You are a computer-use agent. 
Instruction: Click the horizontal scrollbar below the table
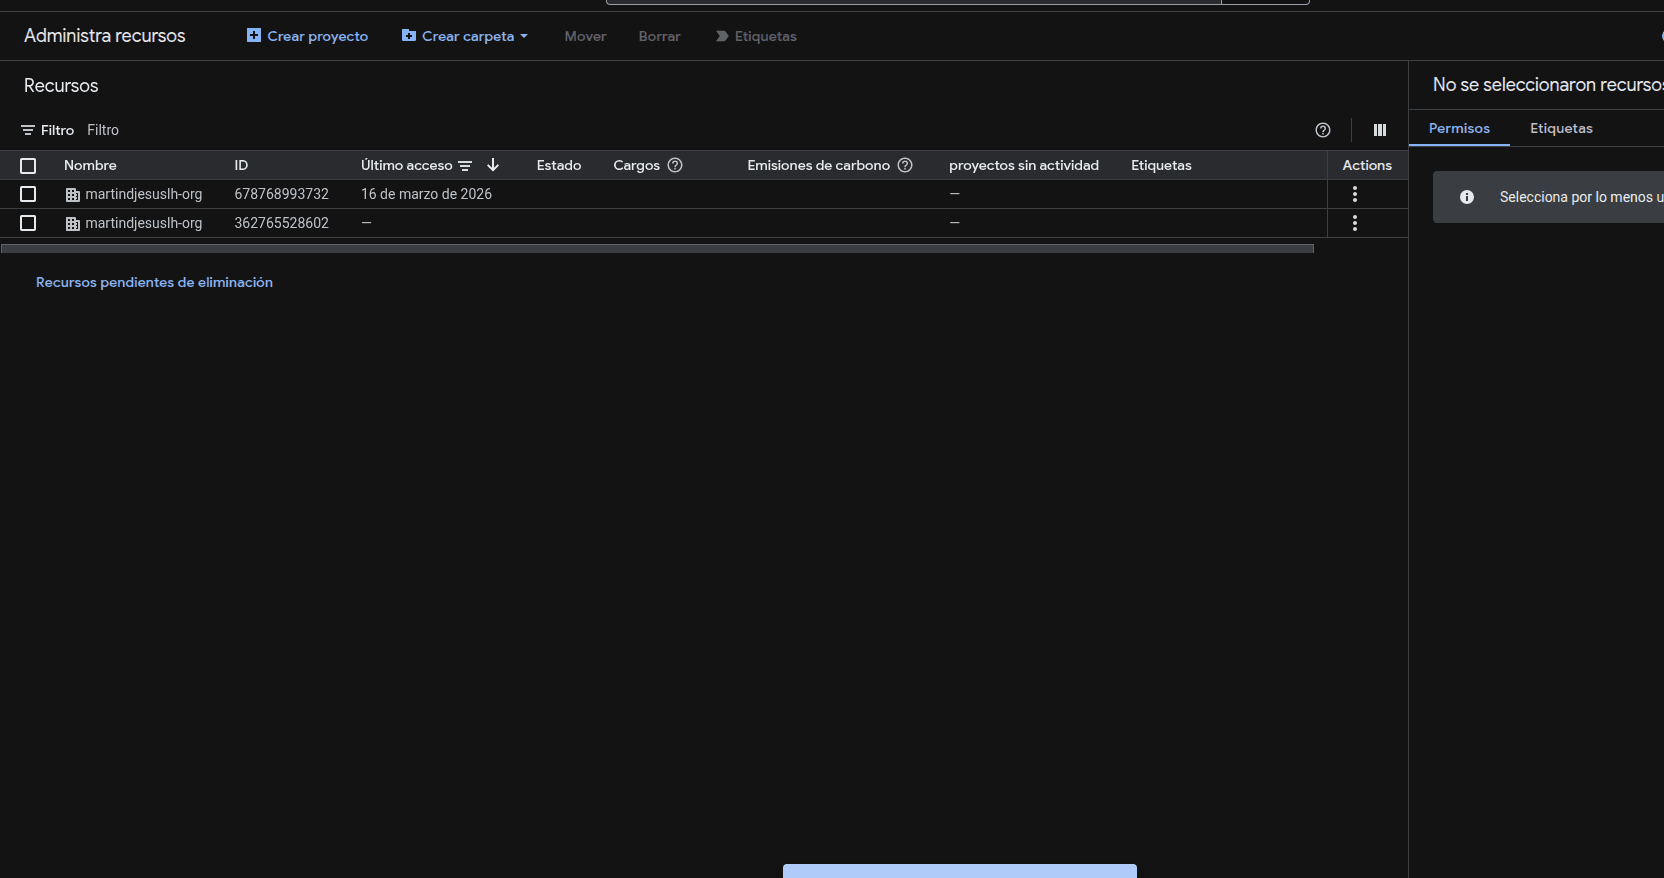pos(657,248)
